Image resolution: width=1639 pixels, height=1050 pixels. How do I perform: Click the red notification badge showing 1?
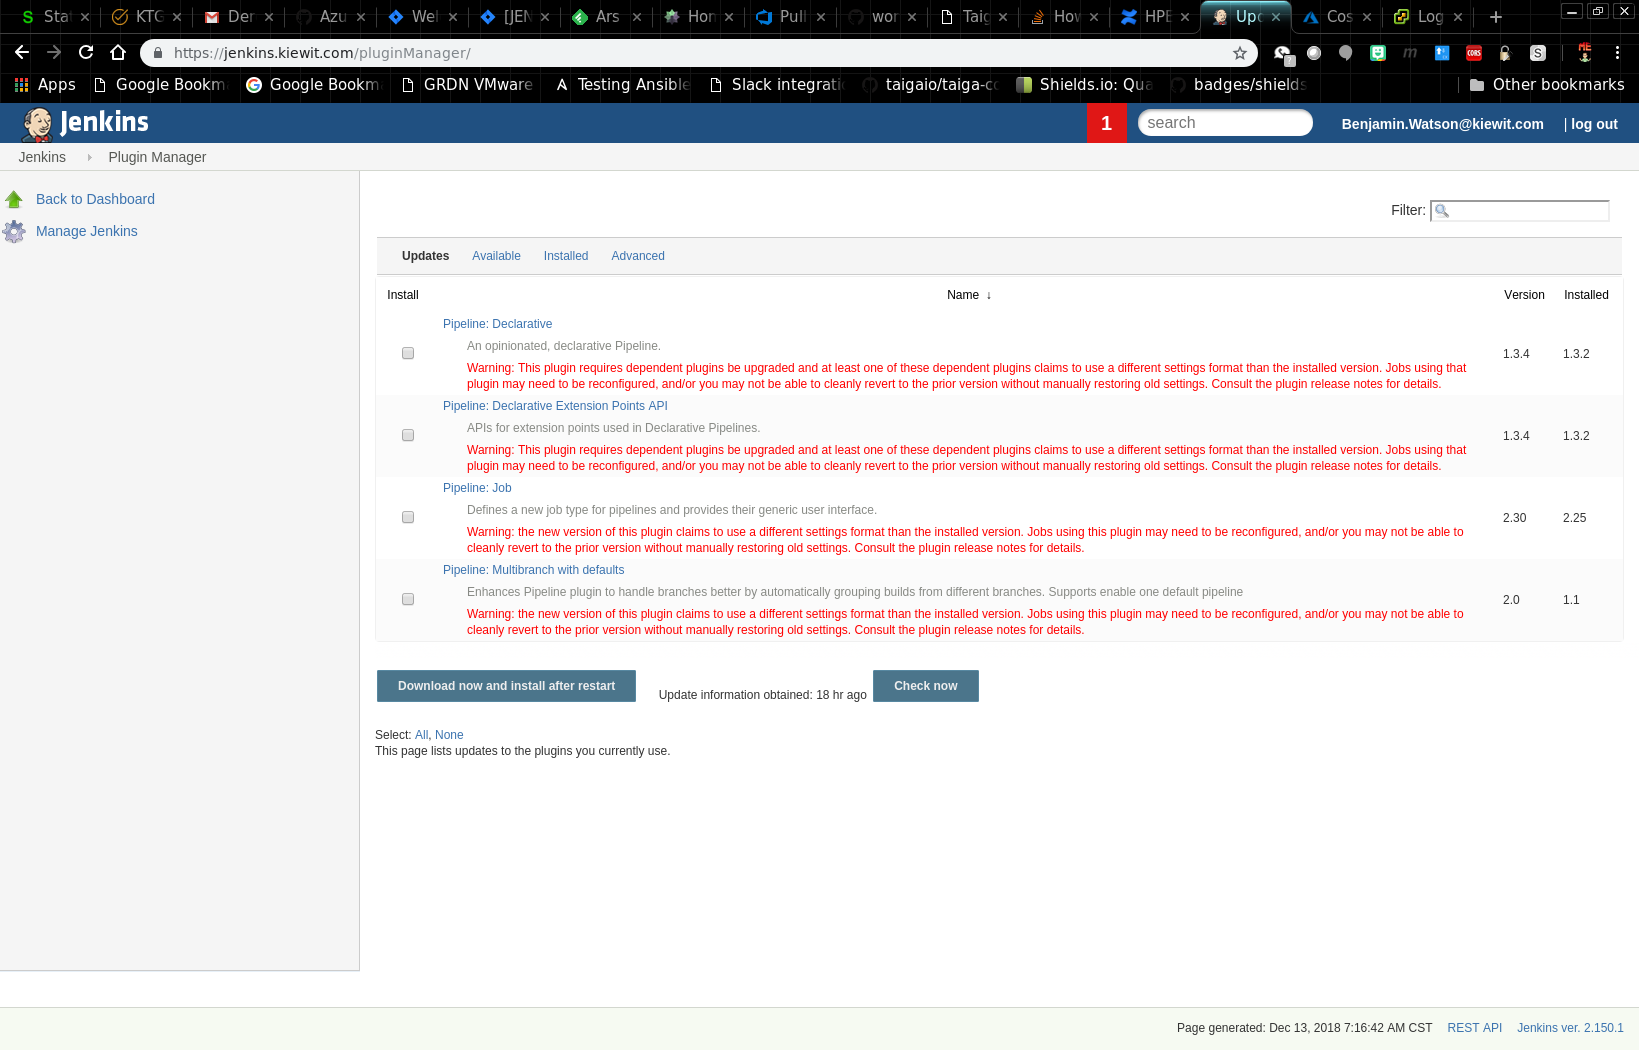(1107, 123)
